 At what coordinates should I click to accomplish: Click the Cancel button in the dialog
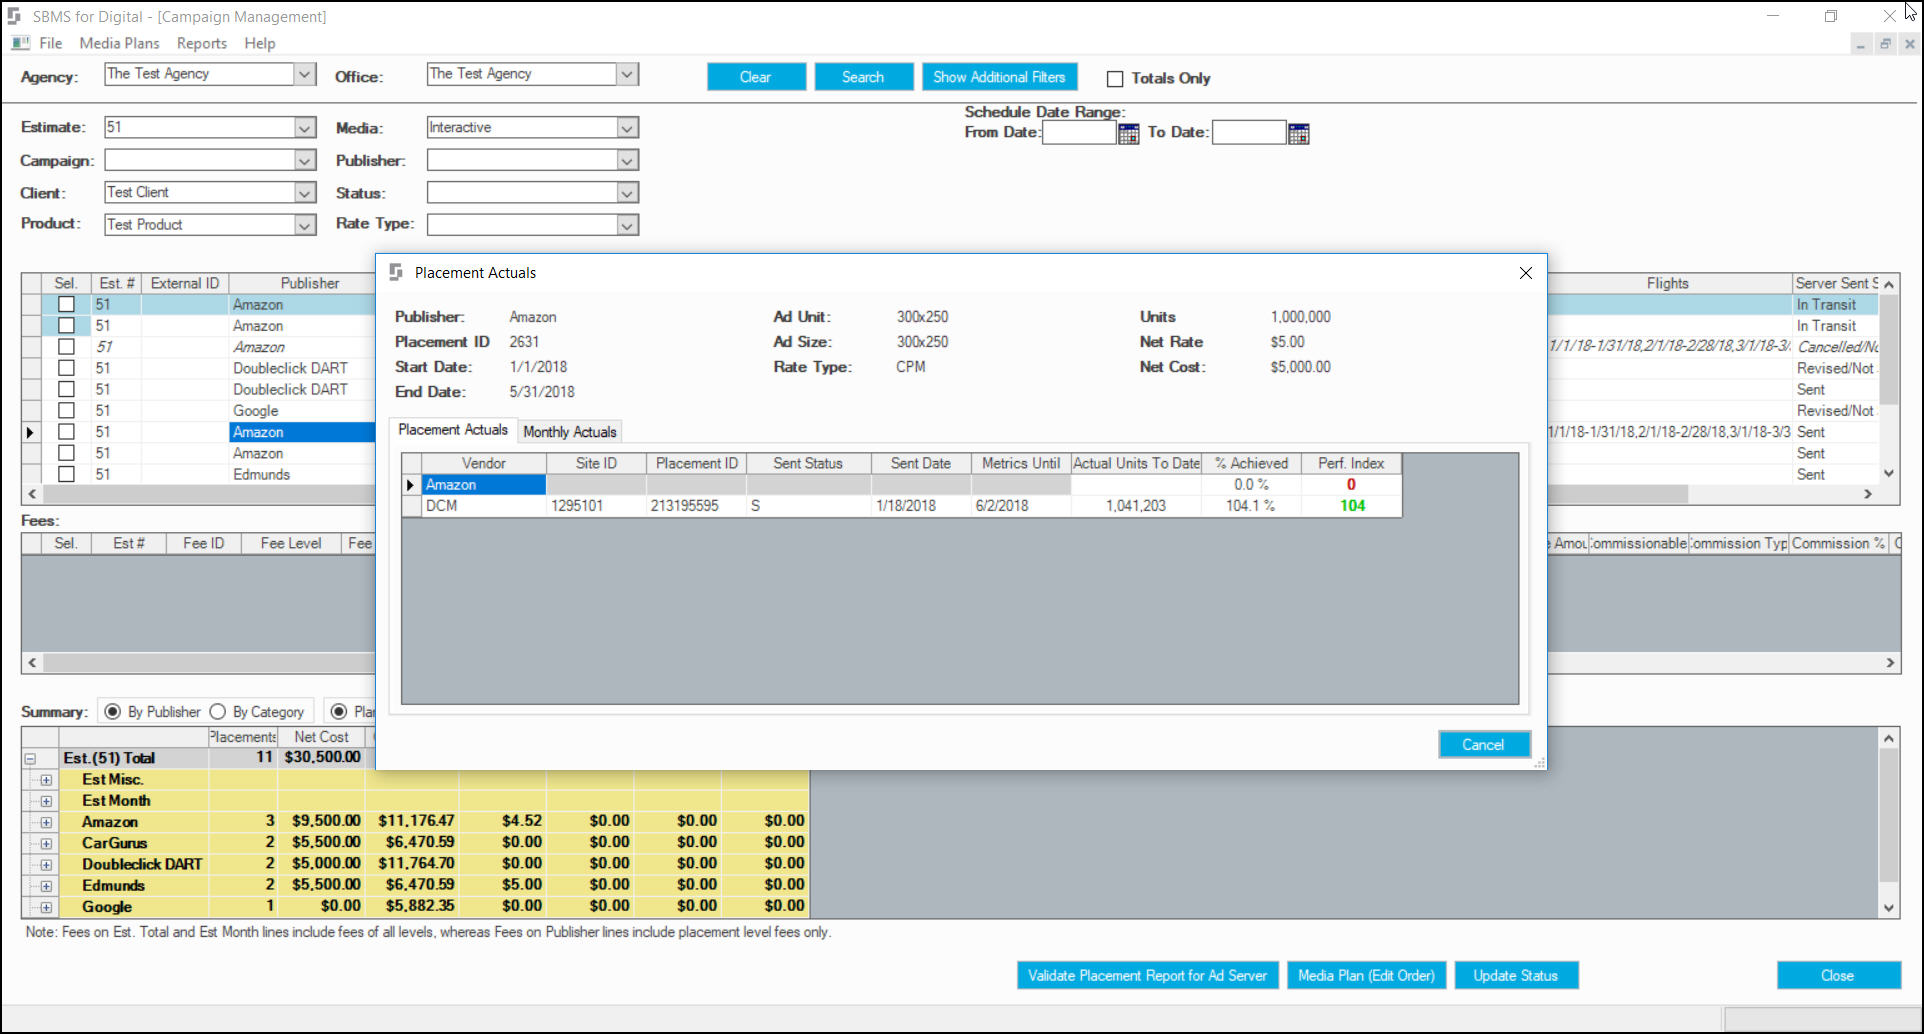click(x=1484, y=745)
